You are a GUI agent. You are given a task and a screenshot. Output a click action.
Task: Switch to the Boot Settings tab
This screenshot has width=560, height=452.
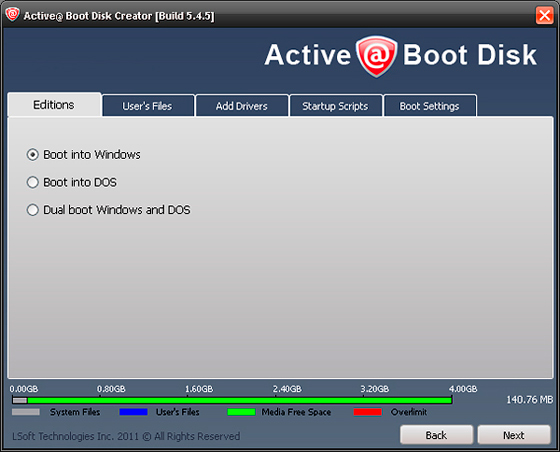pos(430,106)
